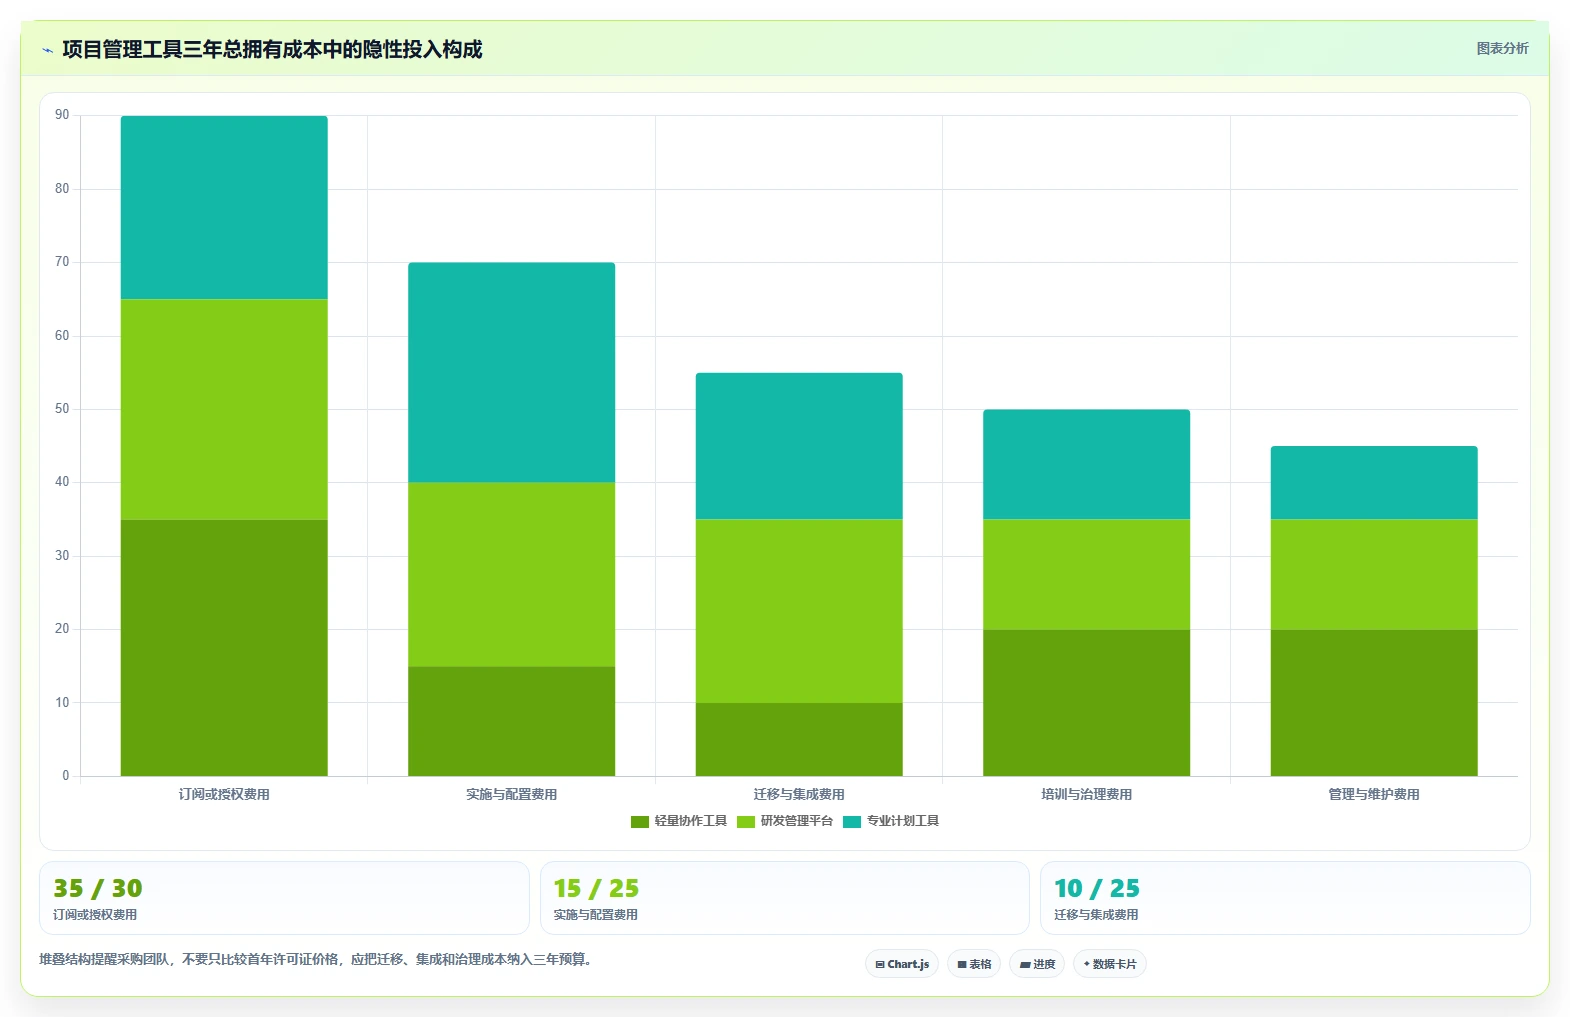
Task: Click dark green segment of 管理与维护费用 bar
Action: (x=1374, y=703)
